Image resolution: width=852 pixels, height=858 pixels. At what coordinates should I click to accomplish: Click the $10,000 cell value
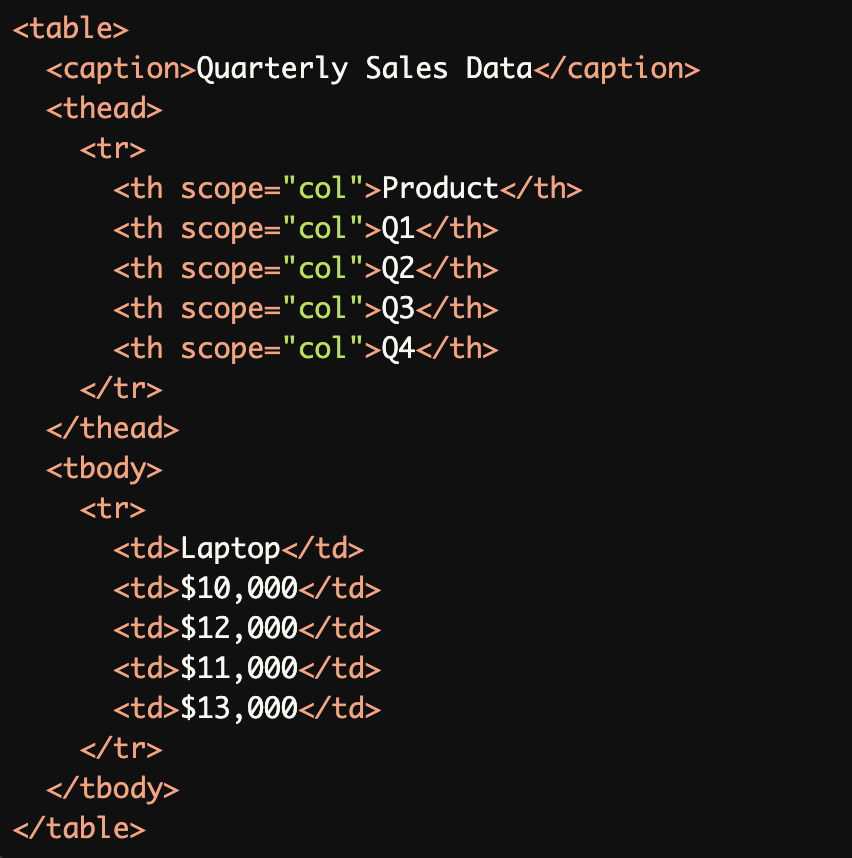239,588
